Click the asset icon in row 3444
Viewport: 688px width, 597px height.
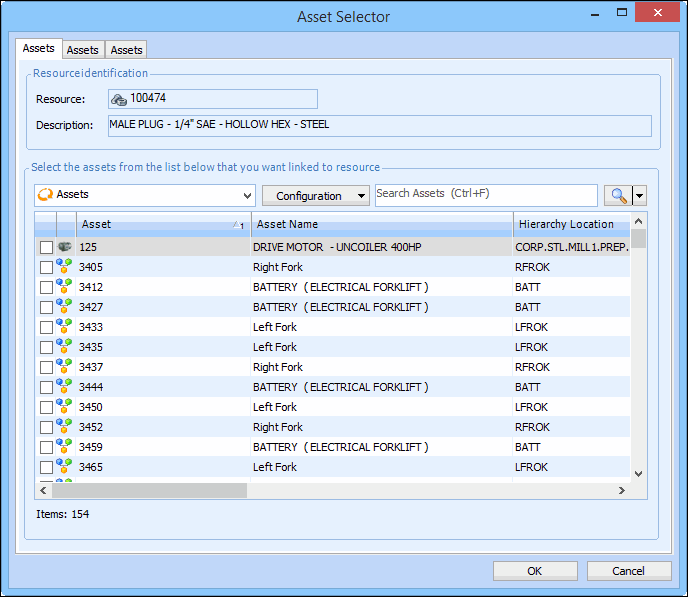[x=64, y=387]
